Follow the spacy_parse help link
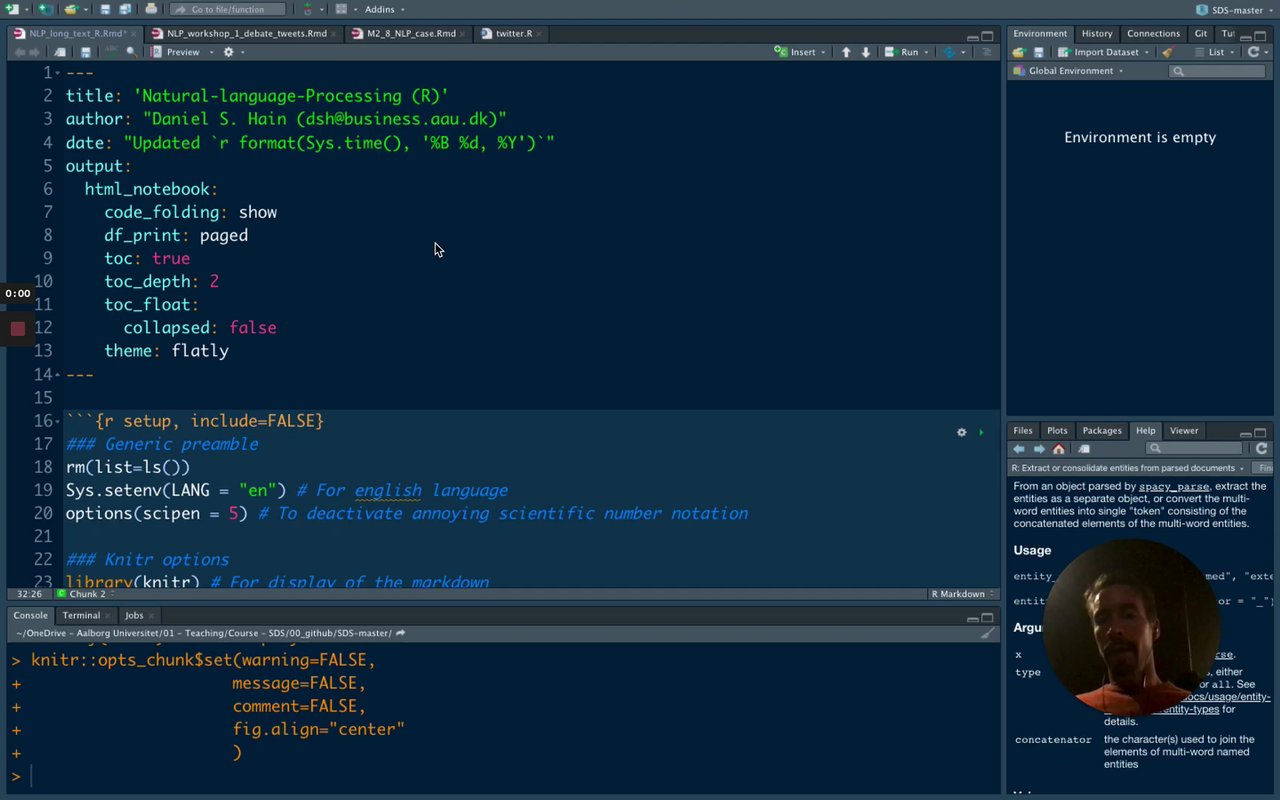The height and width of the screenshot is (800, 1280). point(1174,487)
